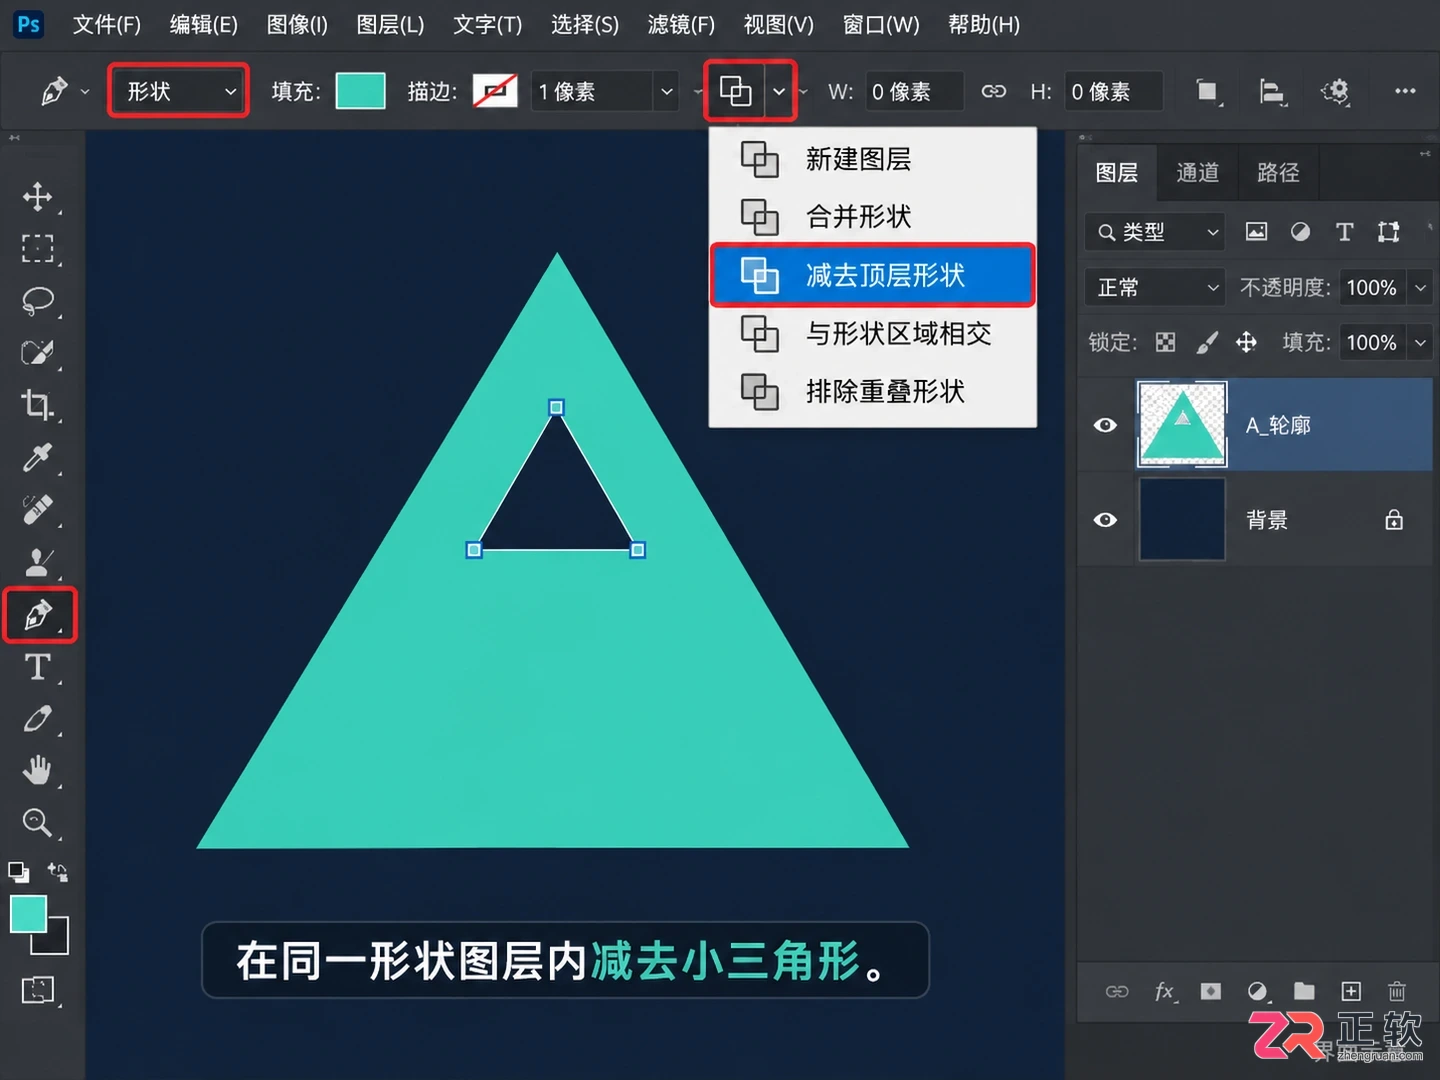This screenshot has height=1080, width=1440.
Task: Select the Hand tool
Action: pyautogui.click(x=38, y=770)
